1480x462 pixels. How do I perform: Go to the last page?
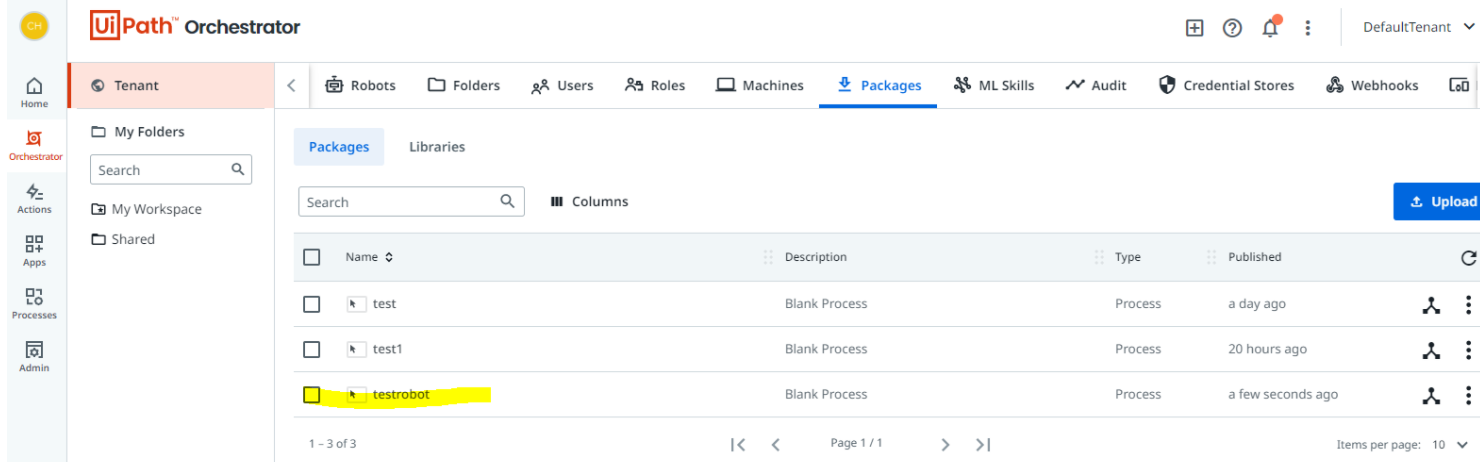983,444
